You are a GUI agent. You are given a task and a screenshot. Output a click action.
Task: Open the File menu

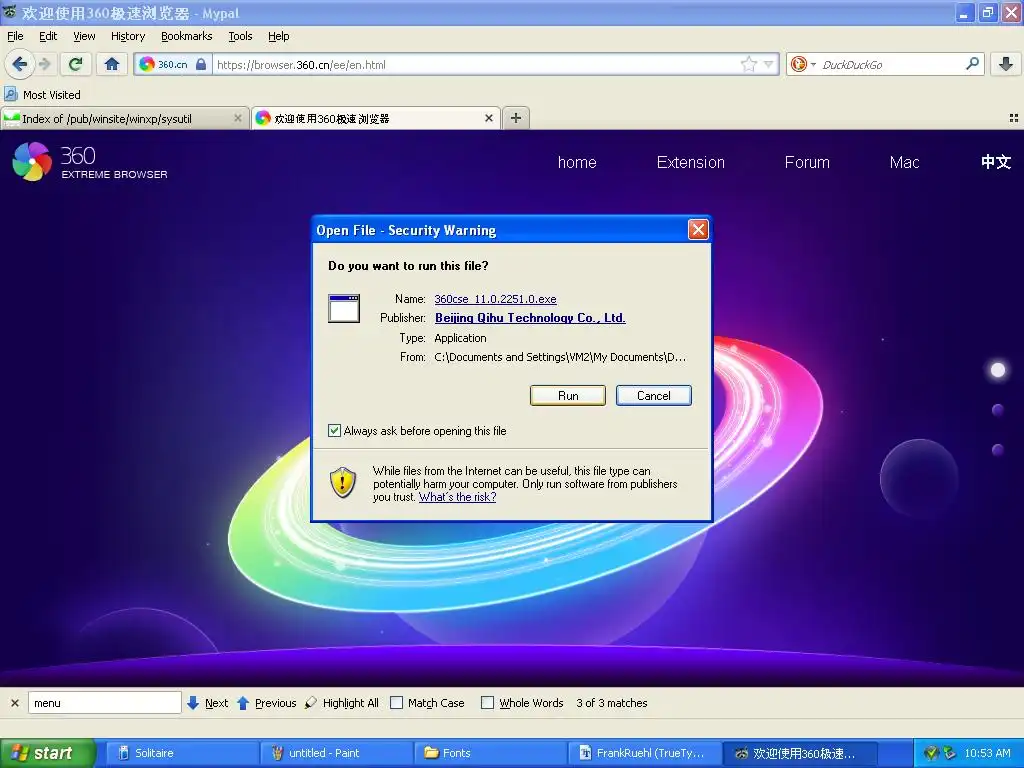coord(16,36)
